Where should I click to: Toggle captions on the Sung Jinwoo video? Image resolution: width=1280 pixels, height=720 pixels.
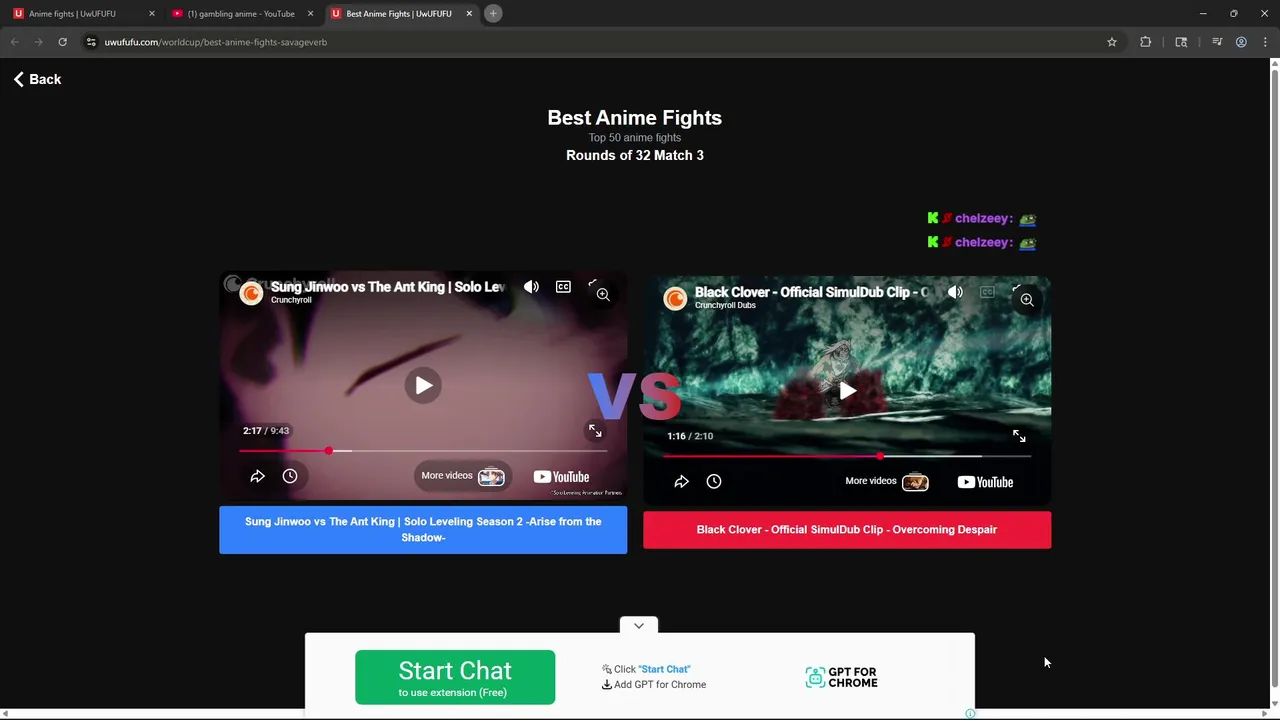(x=563, y=287)
